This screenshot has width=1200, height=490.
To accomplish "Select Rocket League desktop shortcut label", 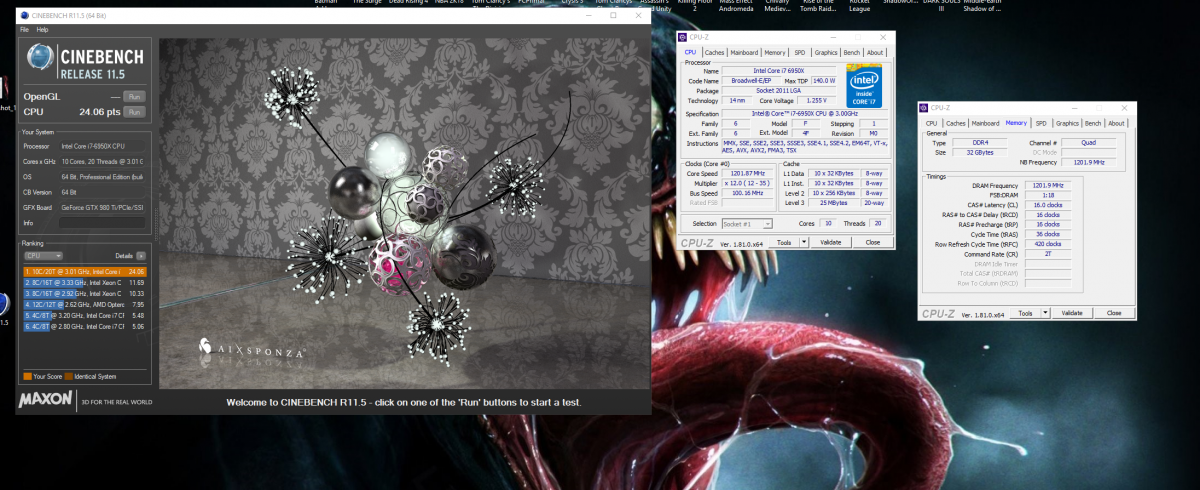I will (x=858, y=6).
